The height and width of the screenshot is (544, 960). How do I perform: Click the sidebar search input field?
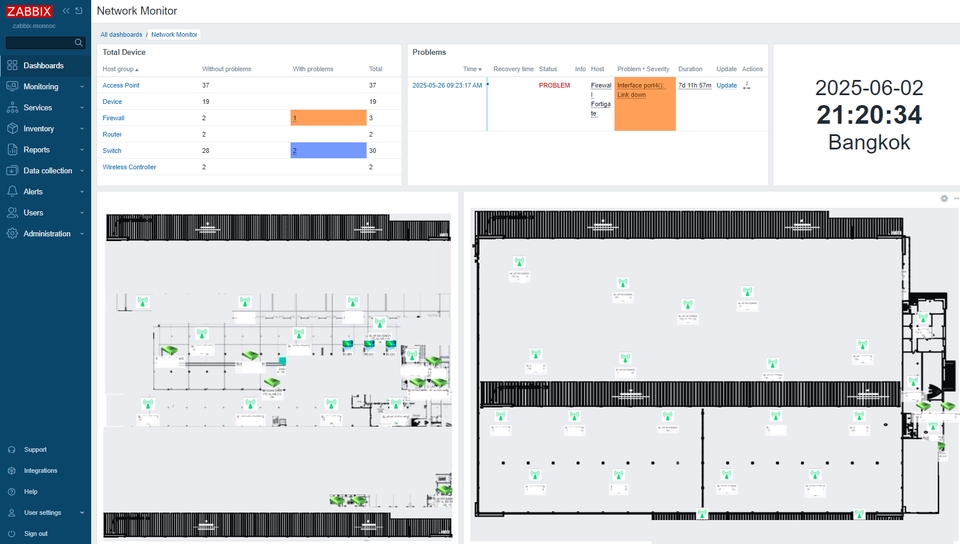coord(40,42)
